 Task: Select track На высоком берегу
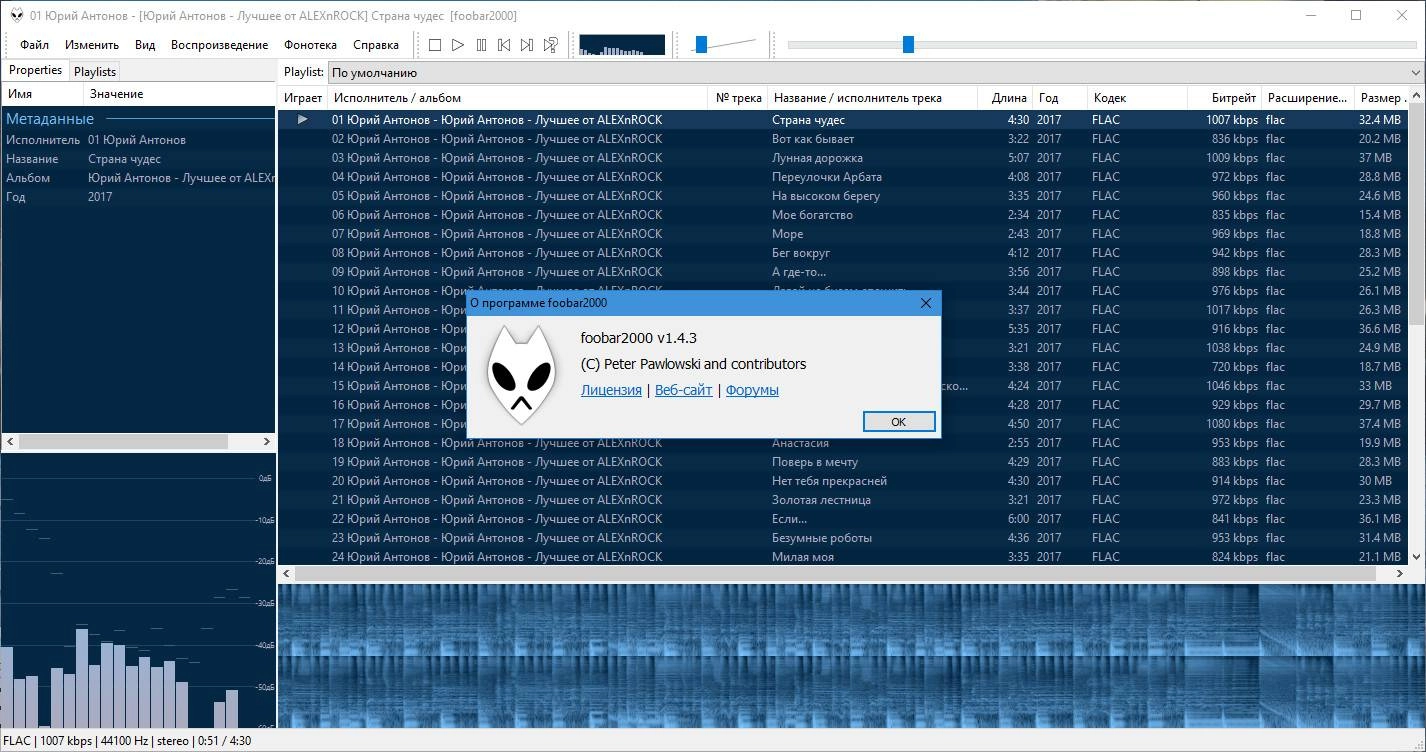pyautogui.click(x=843, y=195)
